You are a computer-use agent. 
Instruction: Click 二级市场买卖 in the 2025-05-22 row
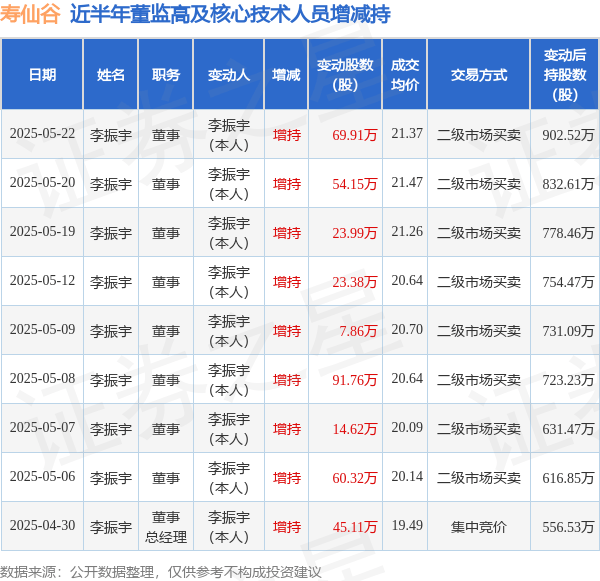(479, 135)
